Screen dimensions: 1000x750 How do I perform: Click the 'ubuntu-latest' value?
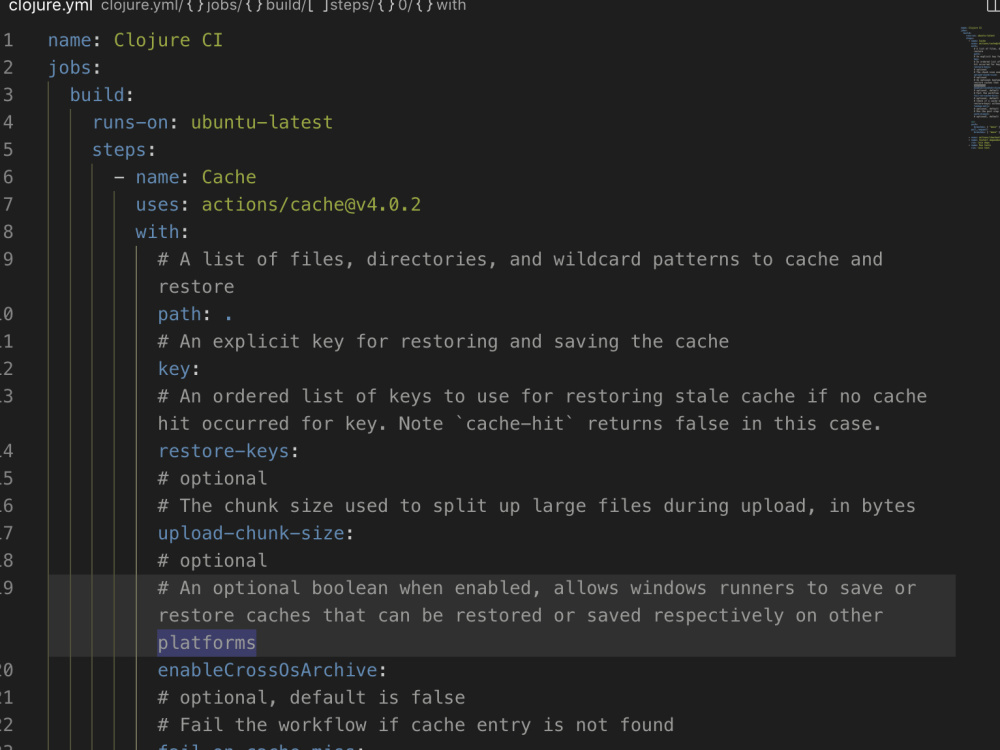point(261,122)
